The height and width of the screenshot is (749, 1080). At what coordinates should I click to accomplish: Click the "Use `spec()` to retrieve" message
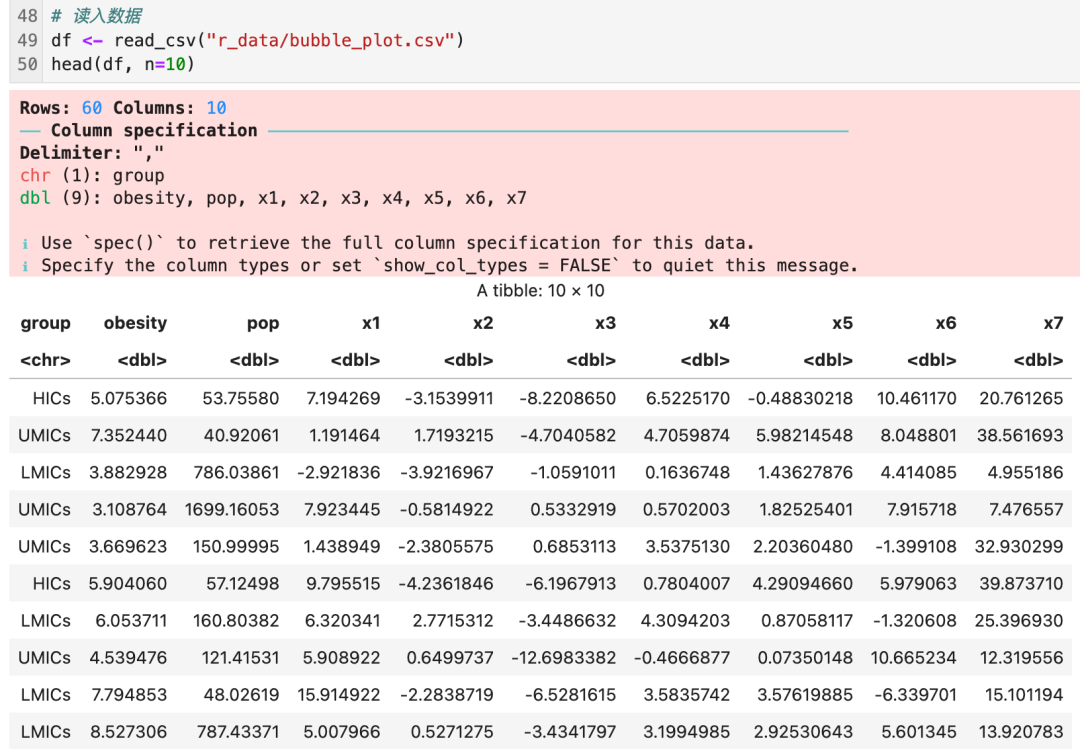[397, 243]
